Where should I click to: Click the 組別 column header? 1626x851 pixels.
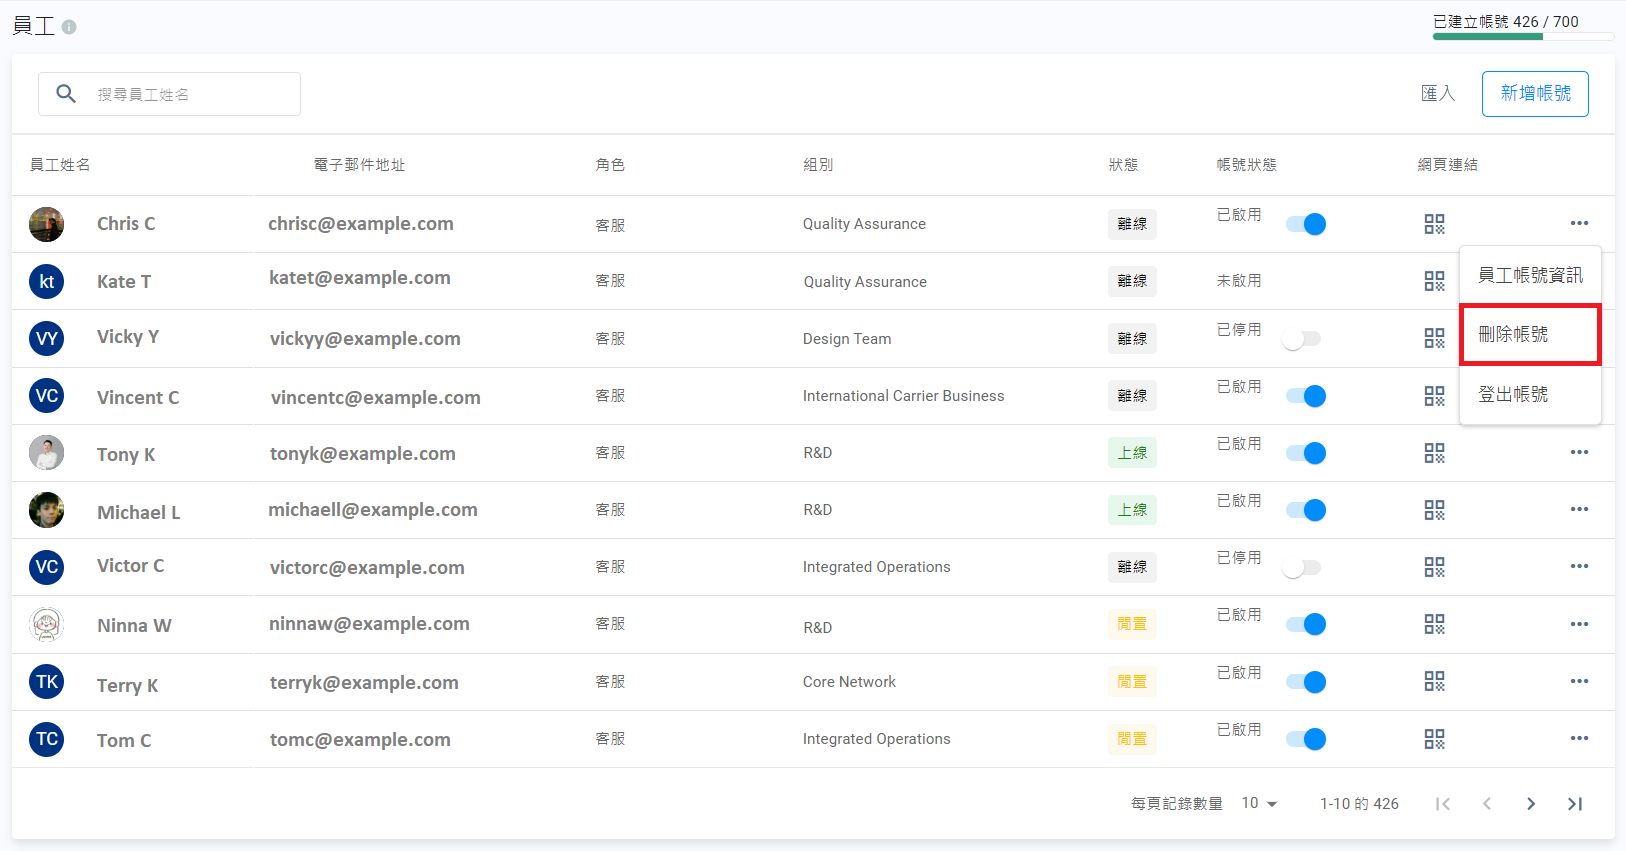click(x=818, y=165)
